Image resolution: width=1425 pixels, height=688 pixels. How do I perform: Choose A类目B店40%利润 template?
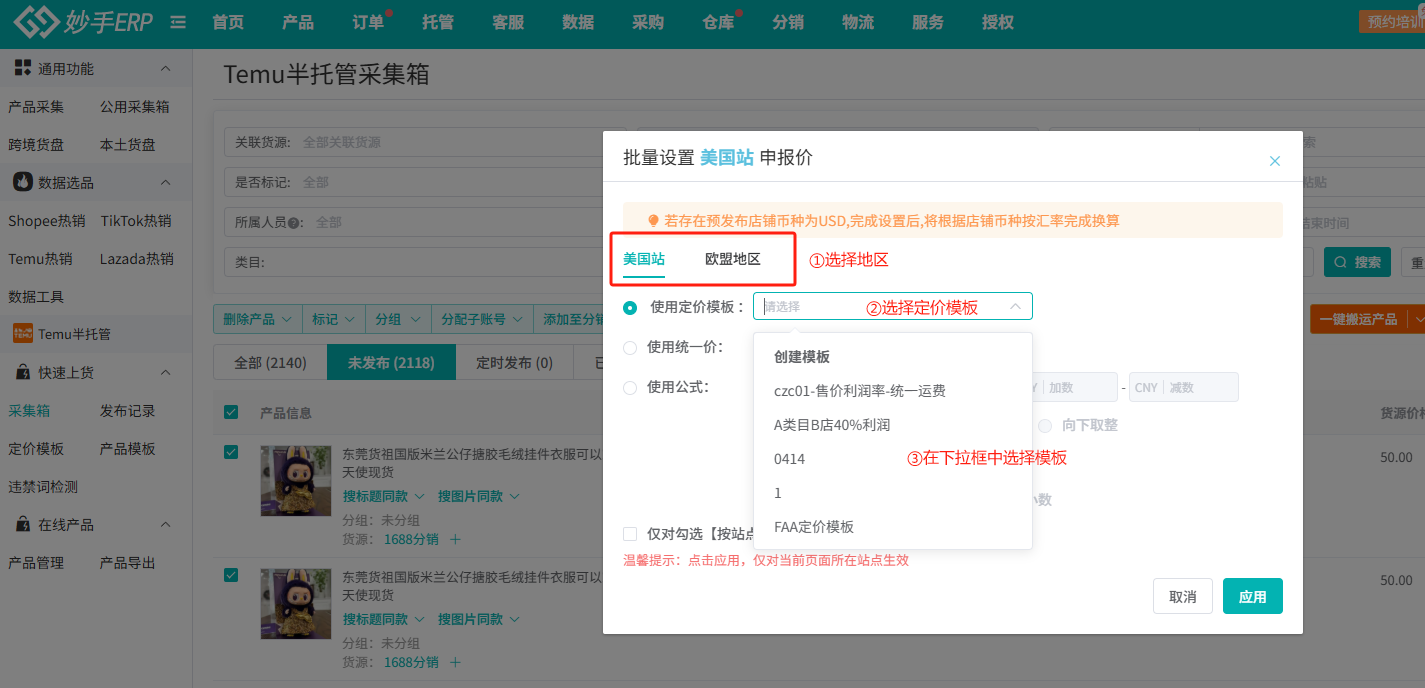(892, 425)
